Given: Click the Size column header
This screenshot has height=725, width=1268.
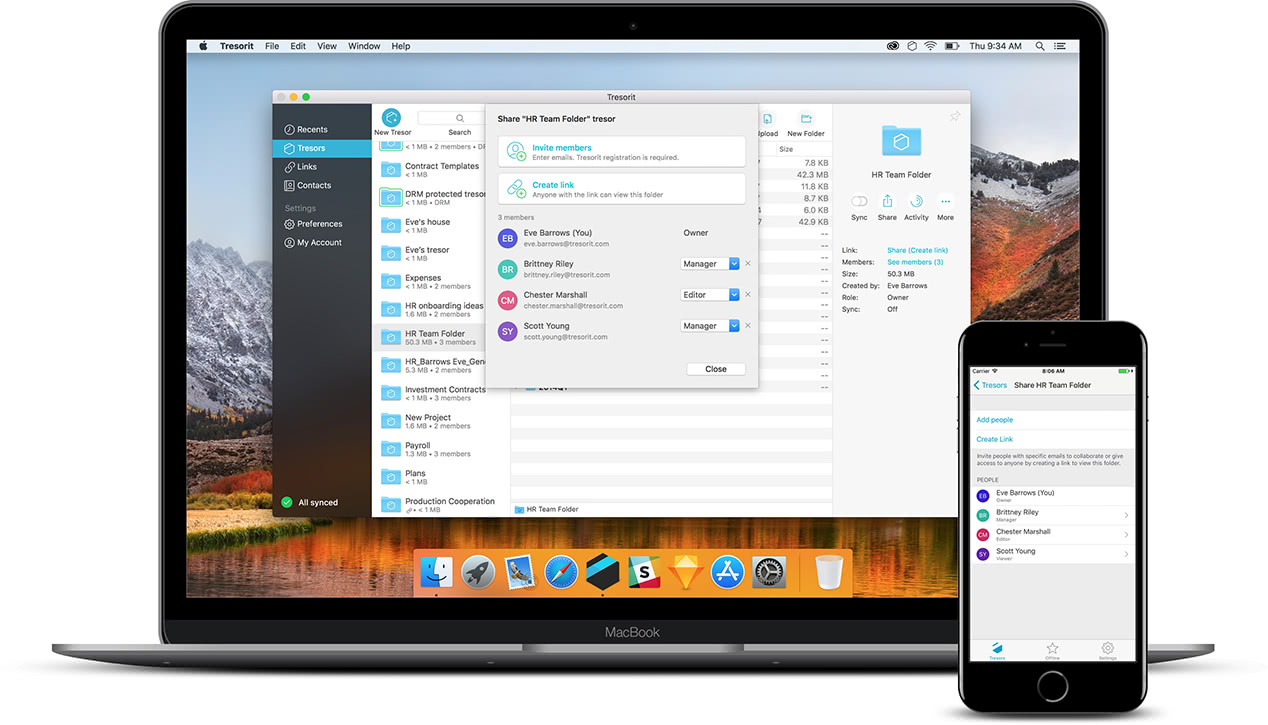Looking at the screenshot, I should coord(786,149).
